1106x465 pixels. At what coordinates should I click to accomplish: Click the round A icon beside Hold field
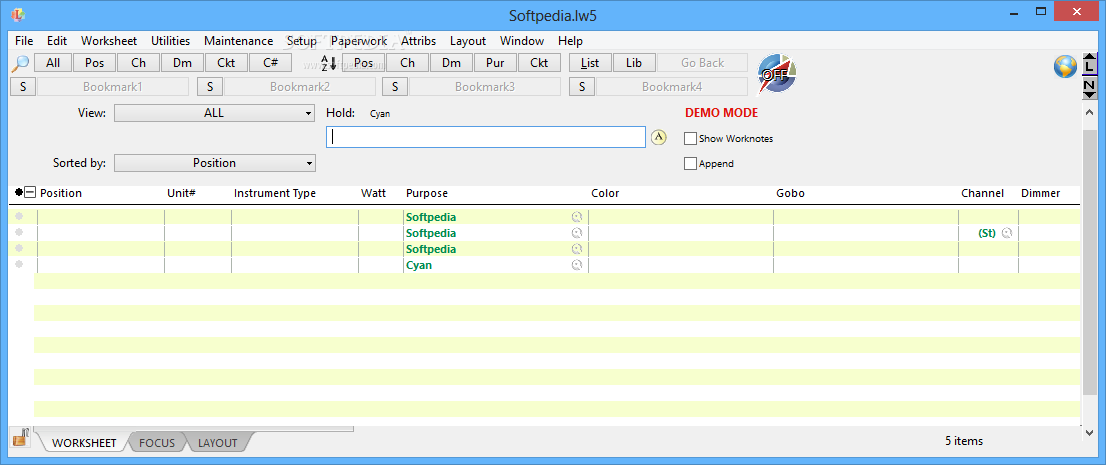(658, 137)
